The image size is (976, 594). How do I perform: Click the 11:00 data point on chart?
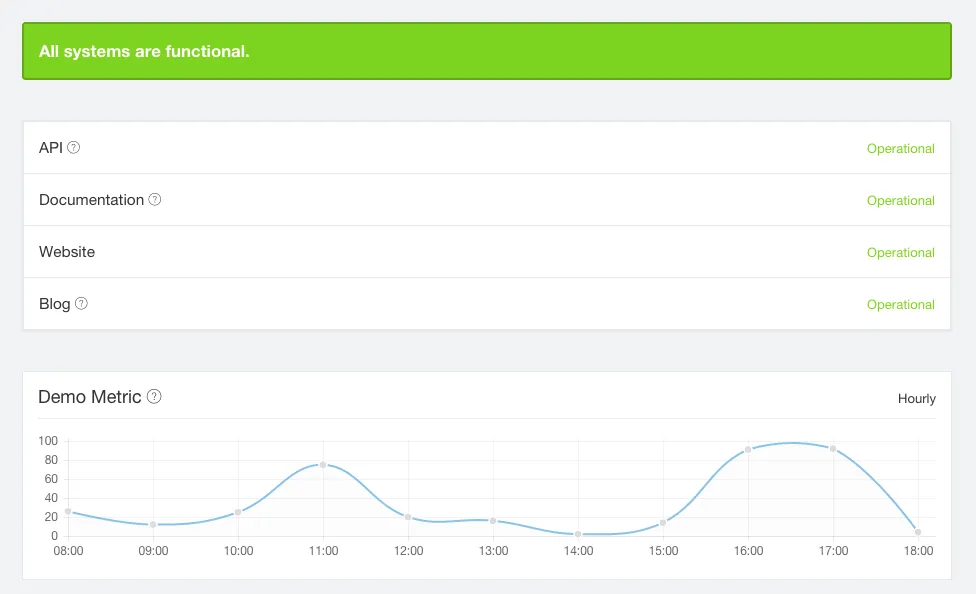point(323,465)
